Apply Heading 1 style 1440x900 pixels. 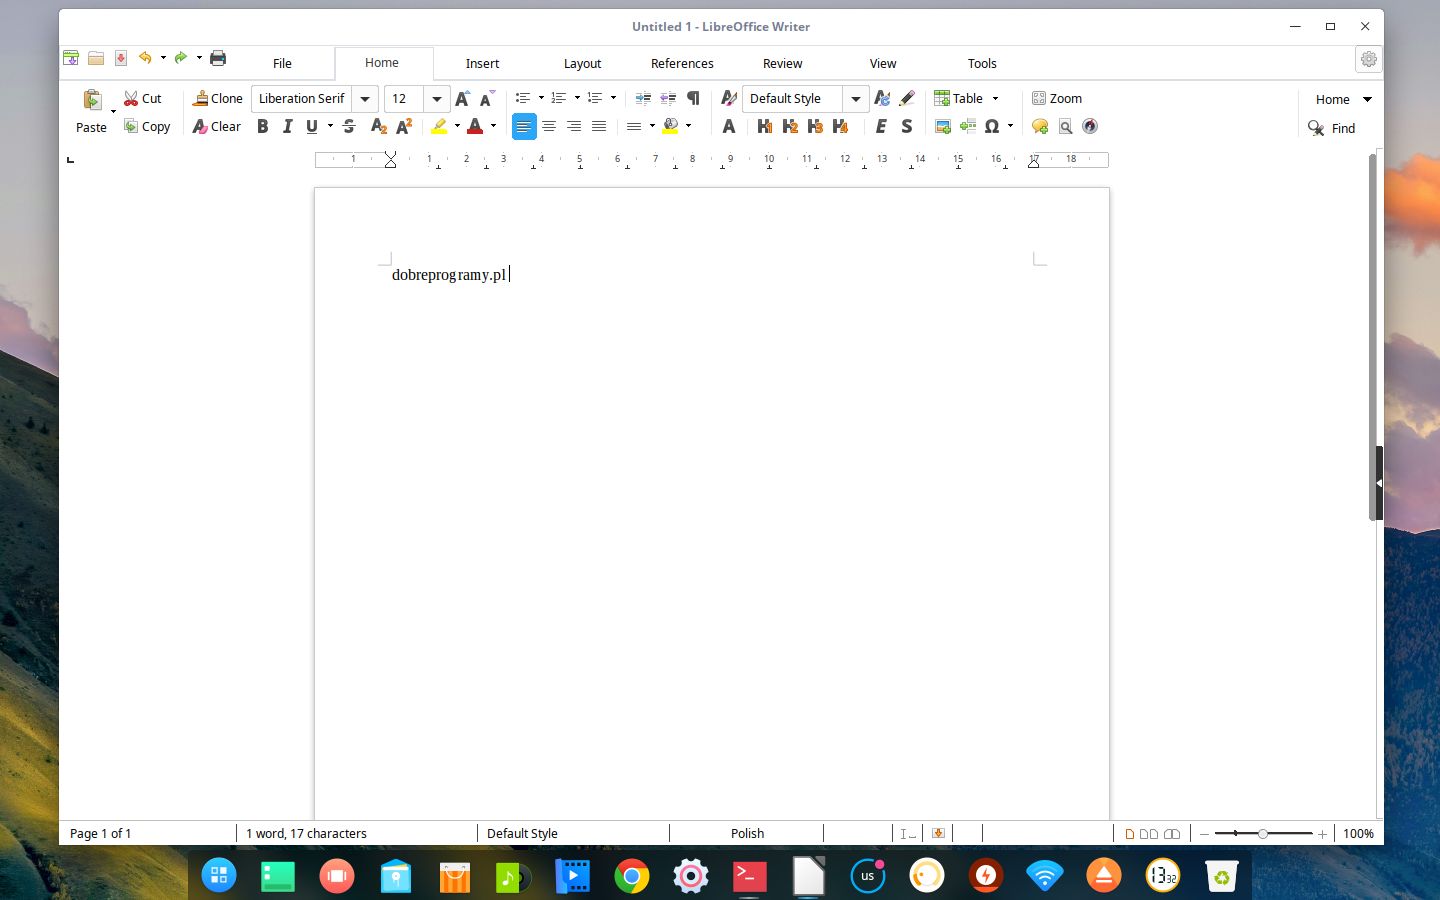(x=765, y=126)
